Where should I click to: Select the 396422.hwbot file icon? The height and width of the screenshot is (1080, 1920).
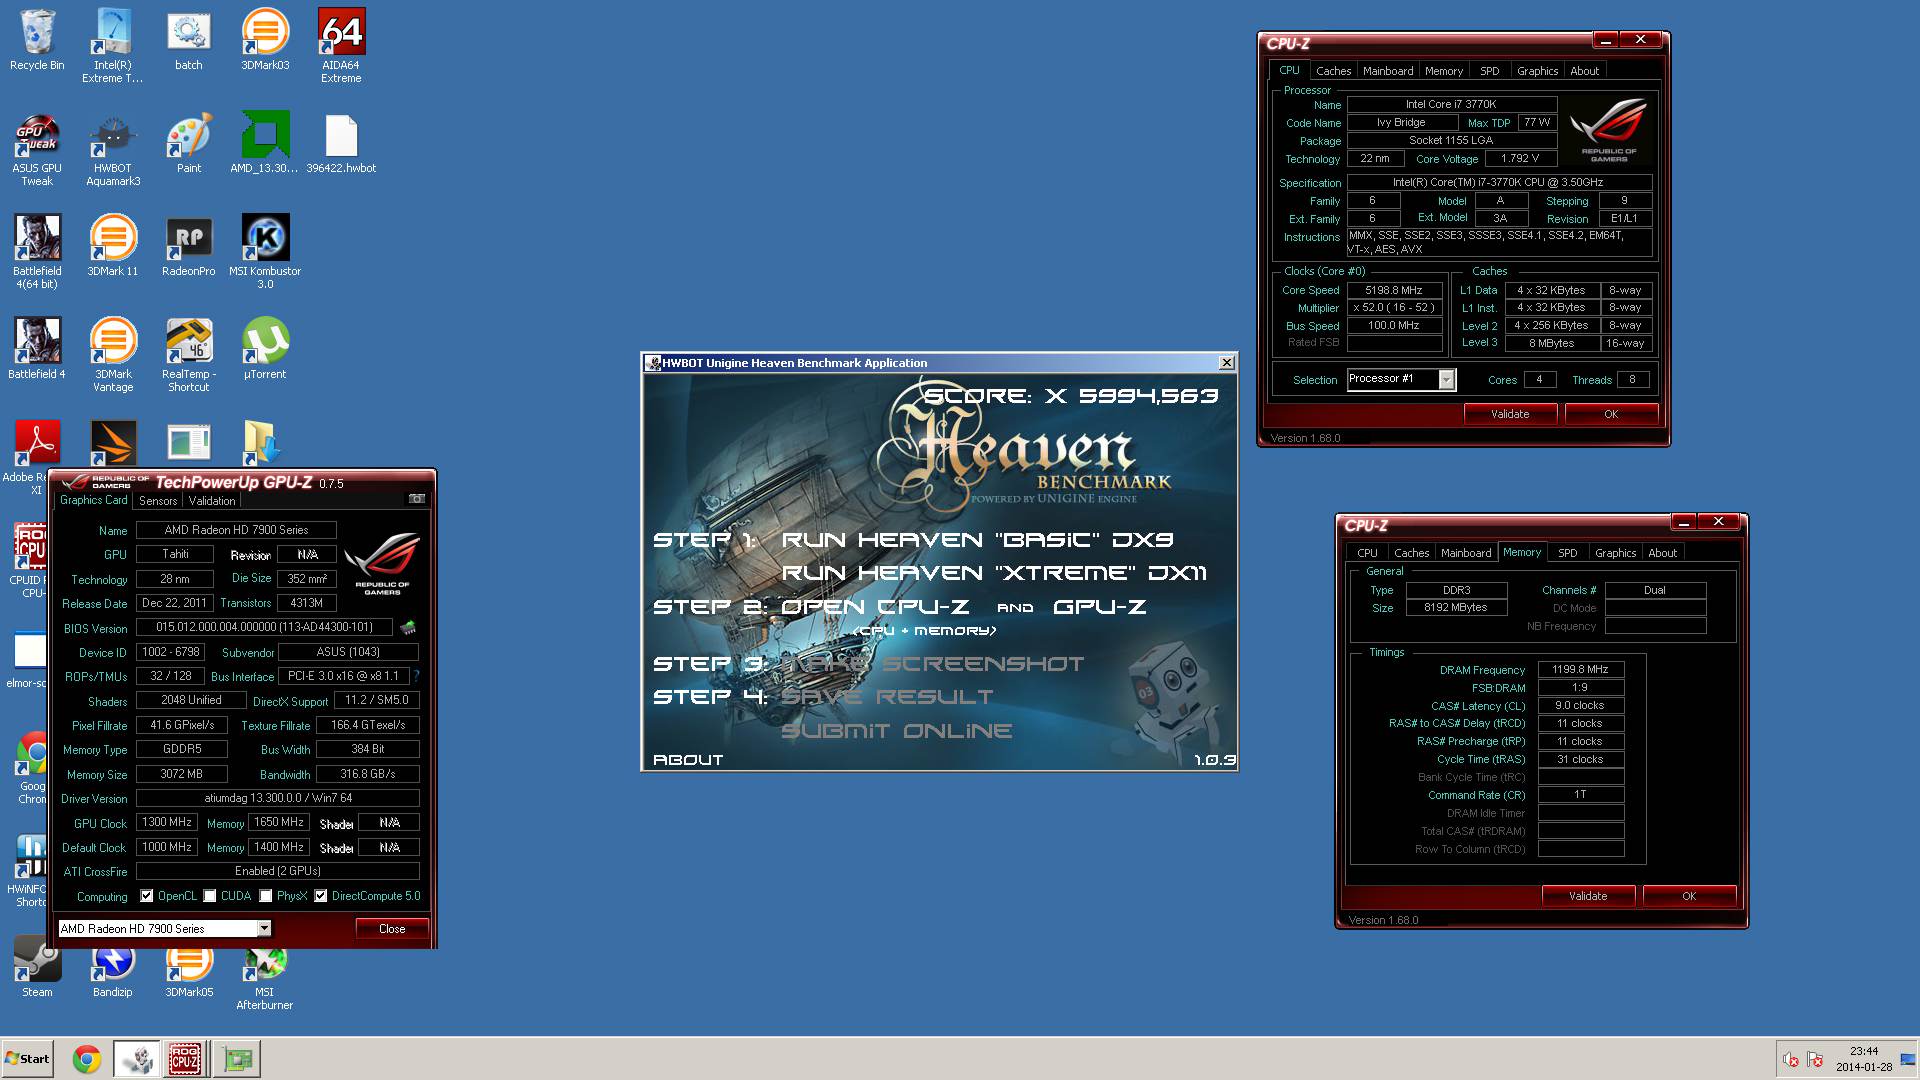tap(341, 144)
